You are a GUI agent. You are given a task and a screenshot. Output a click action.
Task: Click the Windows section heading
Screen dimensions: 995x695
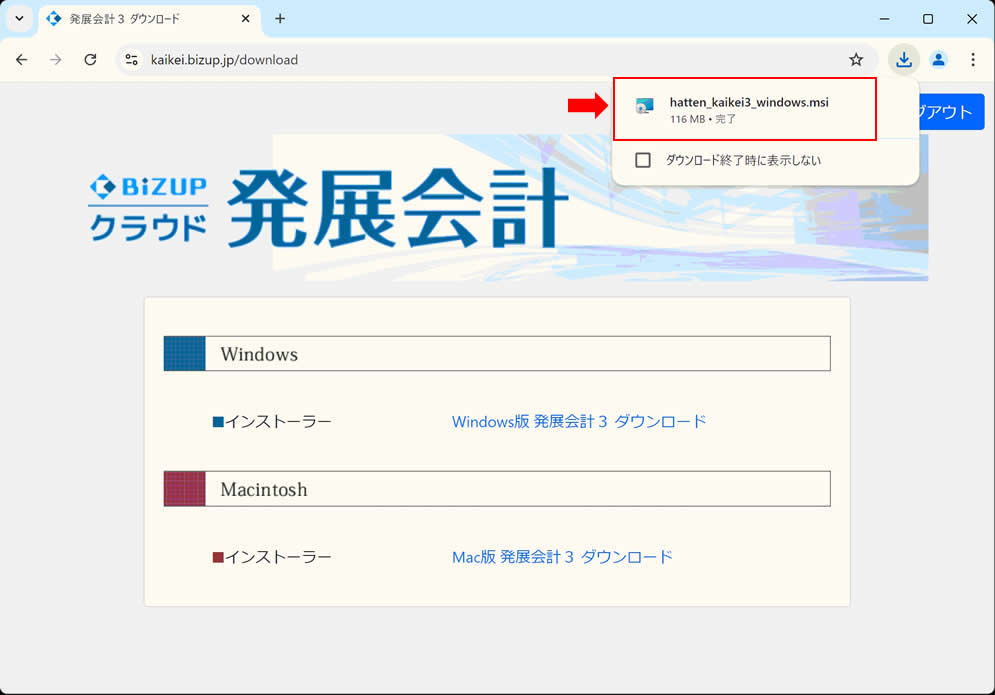(x=497, y=354)
